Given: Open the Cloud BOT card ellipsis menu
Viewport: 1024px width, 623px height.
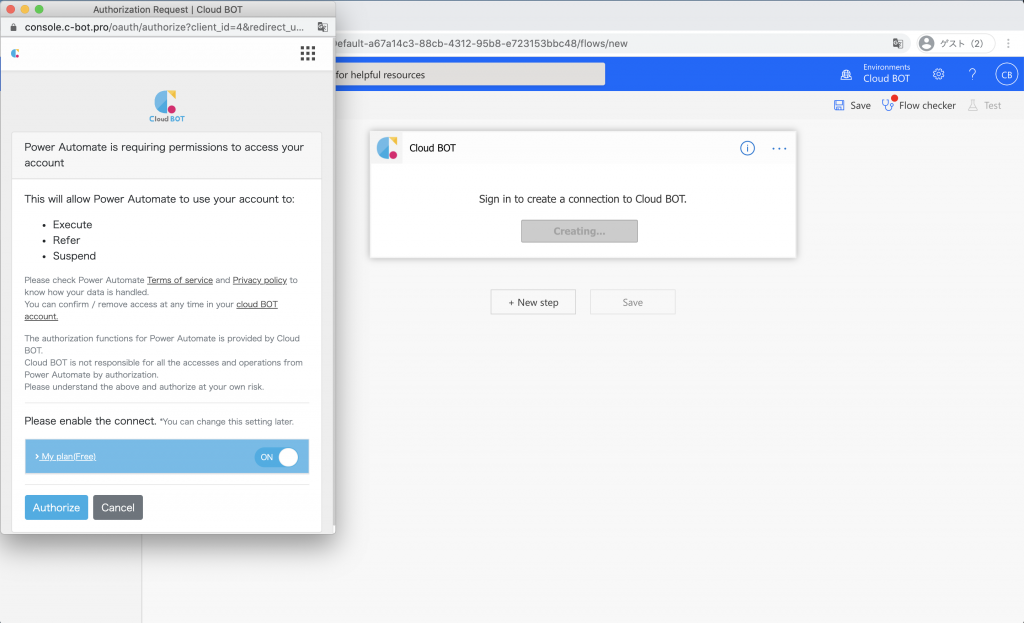Looking at the screenshot, I should (x=779, y=148).
